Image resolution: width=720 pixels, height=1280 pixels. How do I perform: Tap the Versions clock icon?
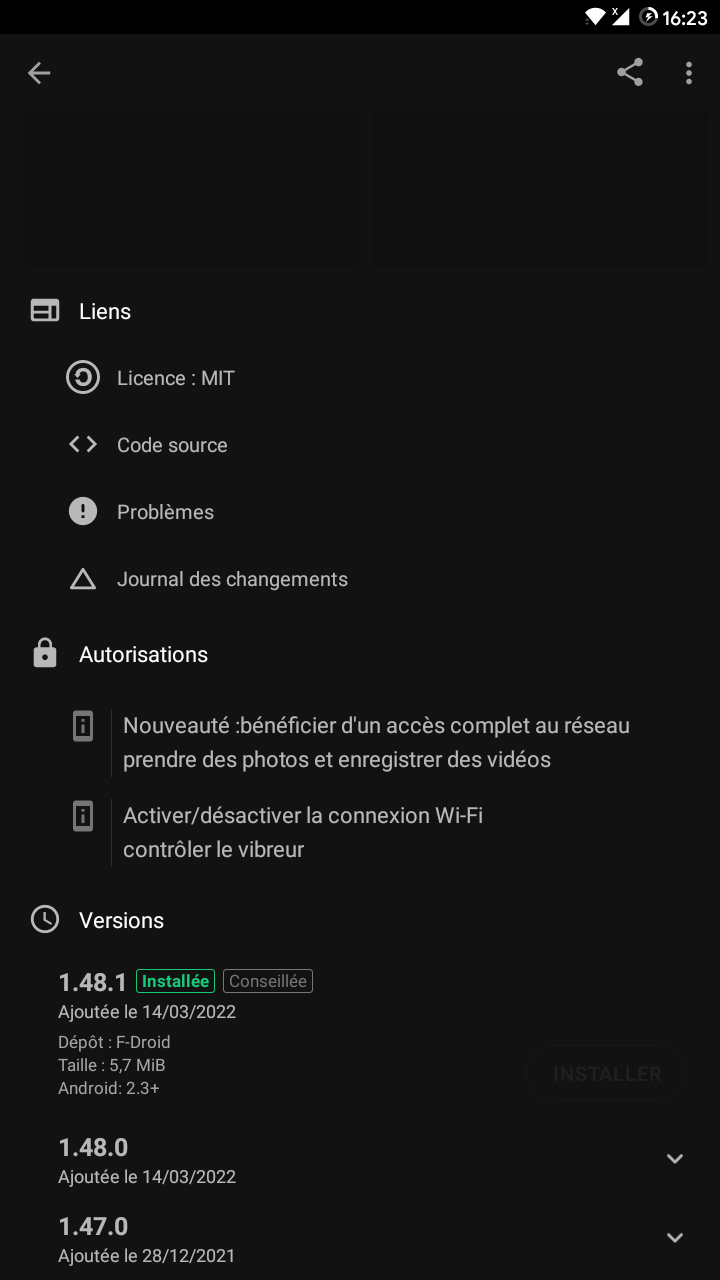click(x=44, y=919)
